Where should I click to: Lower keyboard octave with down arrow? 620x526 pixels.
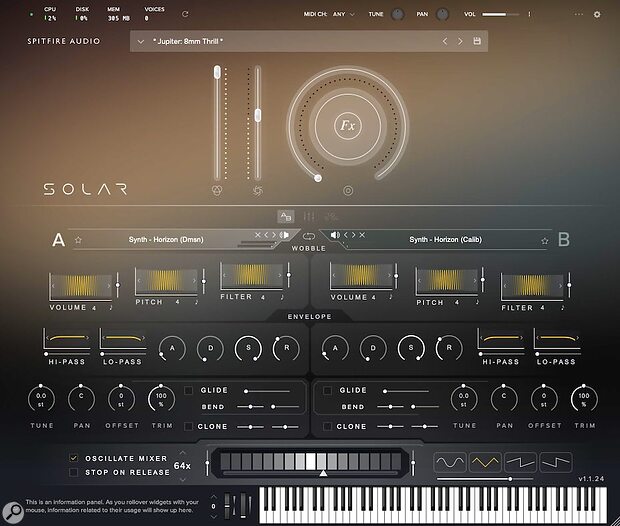(x=214, y=517)
